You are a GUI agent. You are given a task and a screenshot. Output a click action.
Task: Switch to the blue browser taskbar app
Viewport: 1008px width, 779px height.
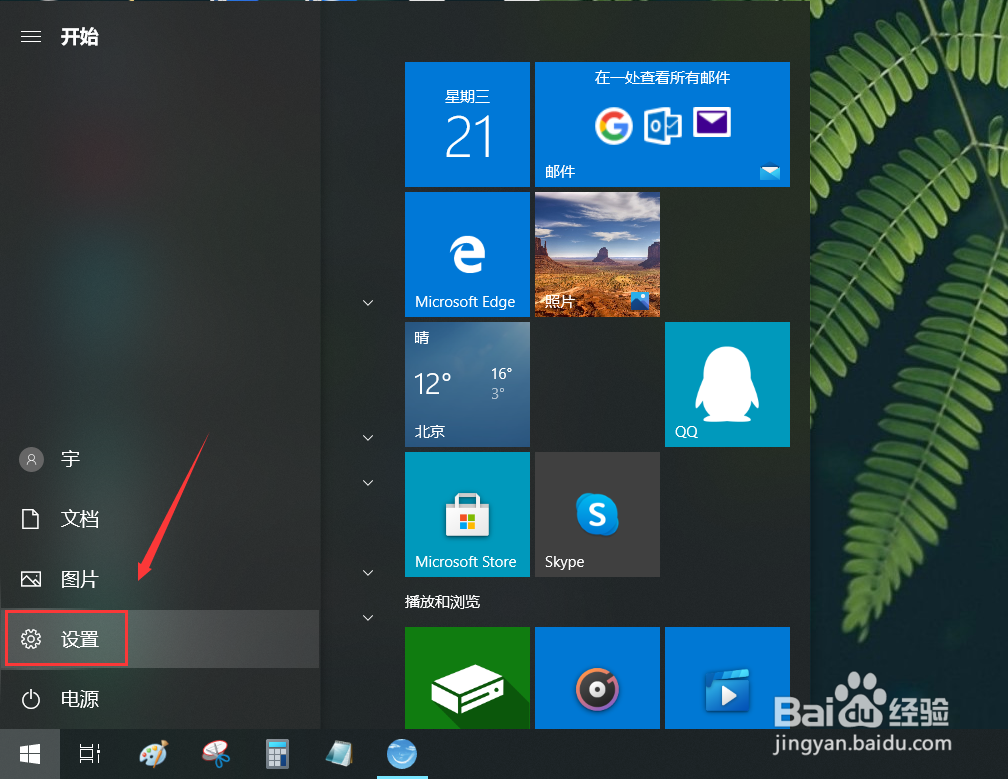point(402,754)
